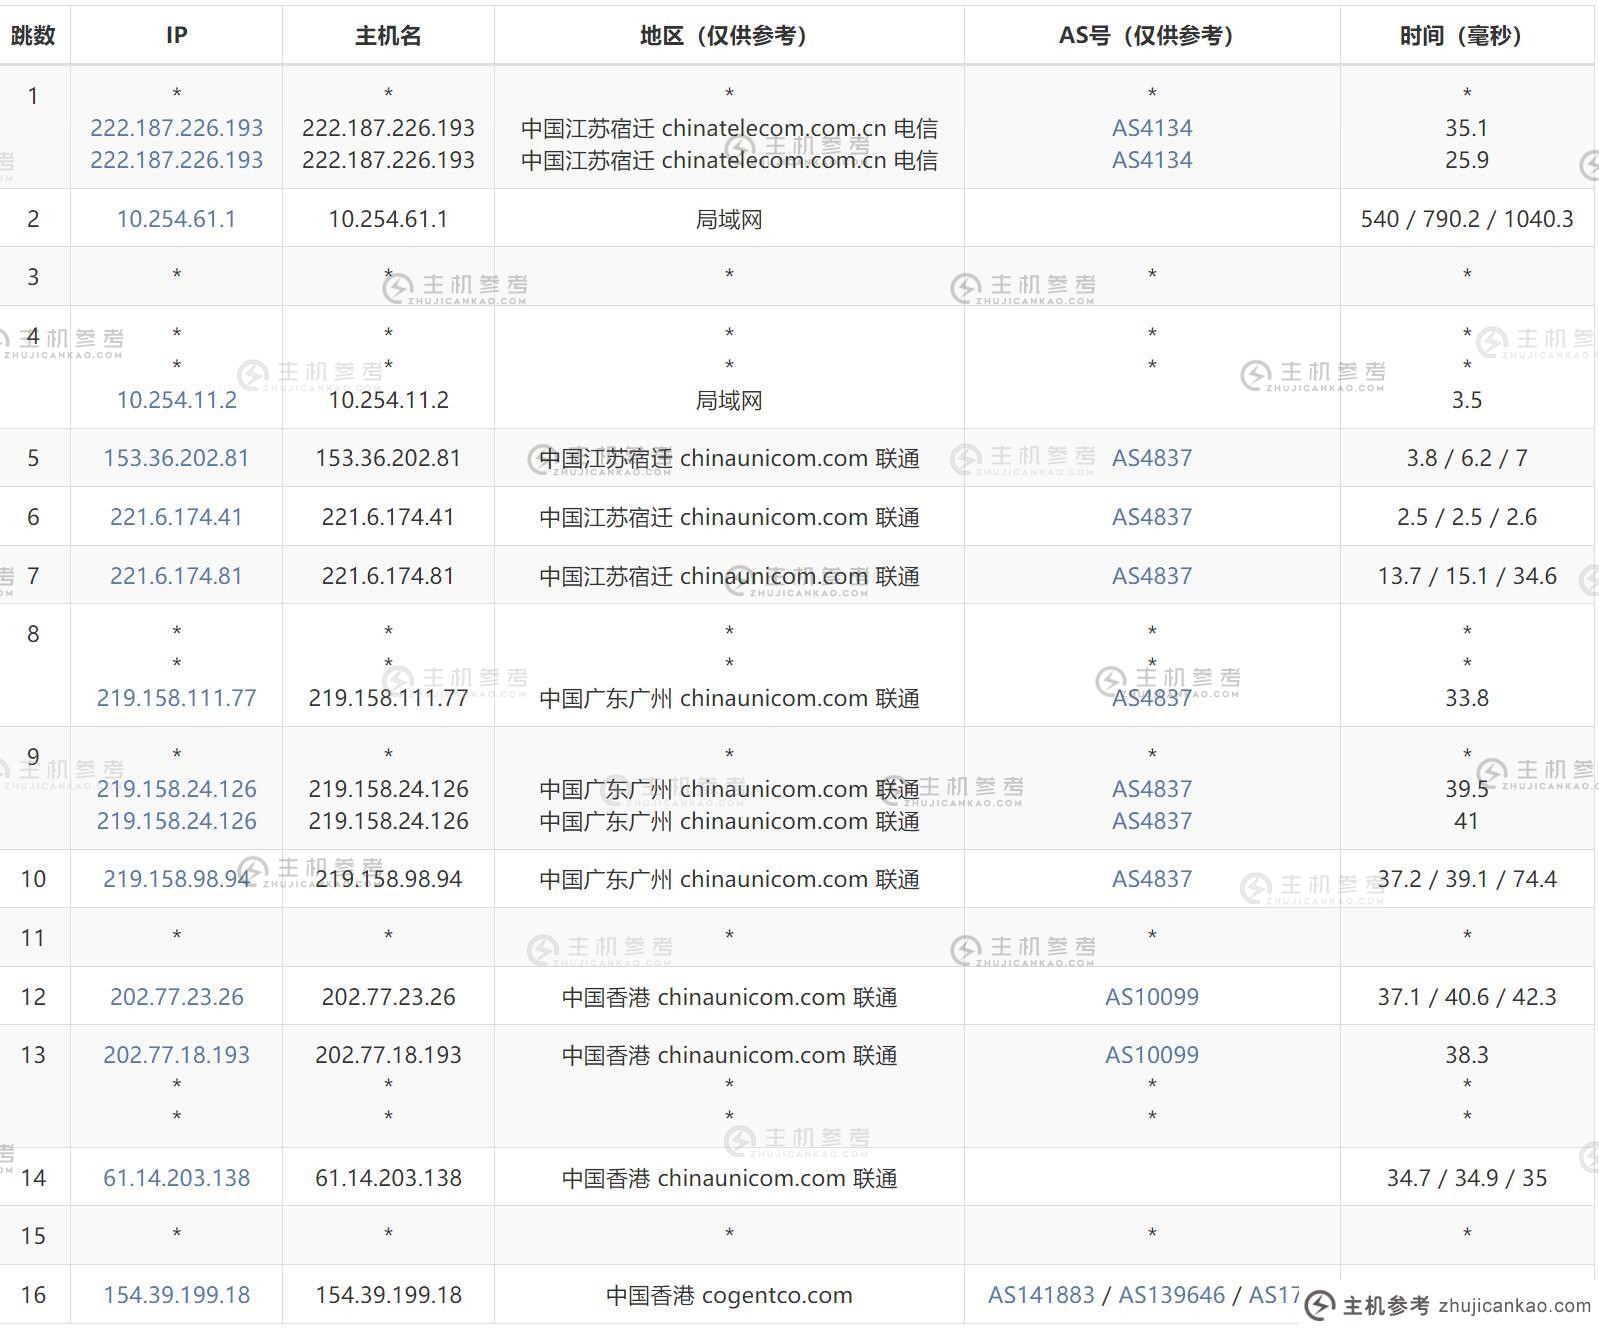The height and width of the screenshot is (1330, 1599).
Task: Open AS10099 link in hop 12 row
Action: [1152, 997]
